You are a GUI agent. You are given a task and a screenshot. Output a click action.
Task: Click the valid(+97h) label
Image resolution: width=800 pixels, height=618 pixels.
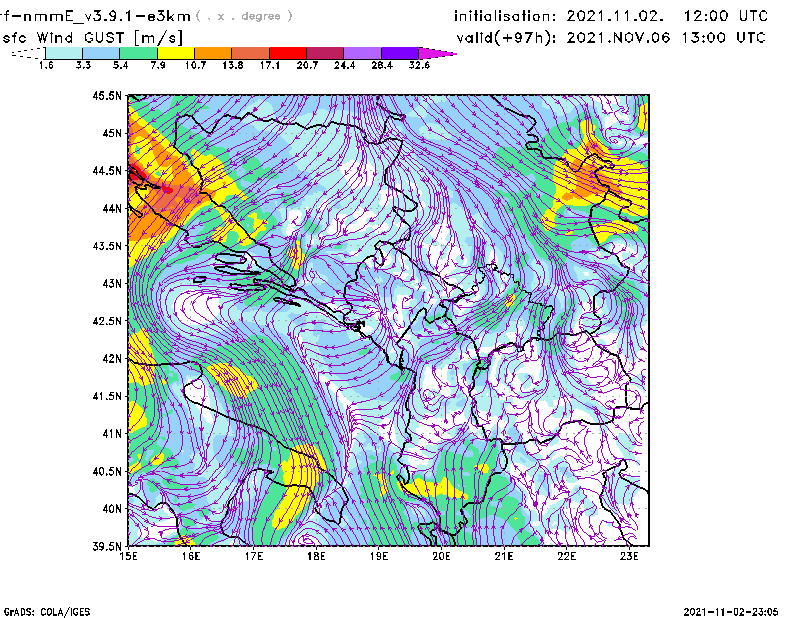506,38
